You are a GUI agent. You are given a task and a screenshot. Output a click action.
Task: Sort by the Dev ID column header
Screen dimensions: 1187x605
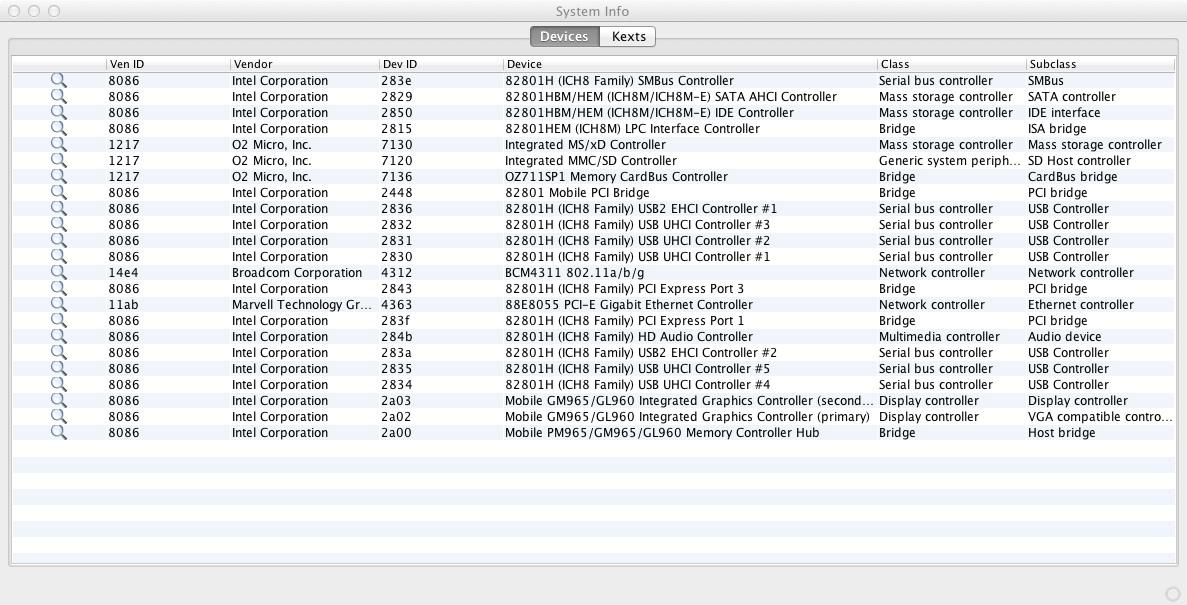coord(440,64)
